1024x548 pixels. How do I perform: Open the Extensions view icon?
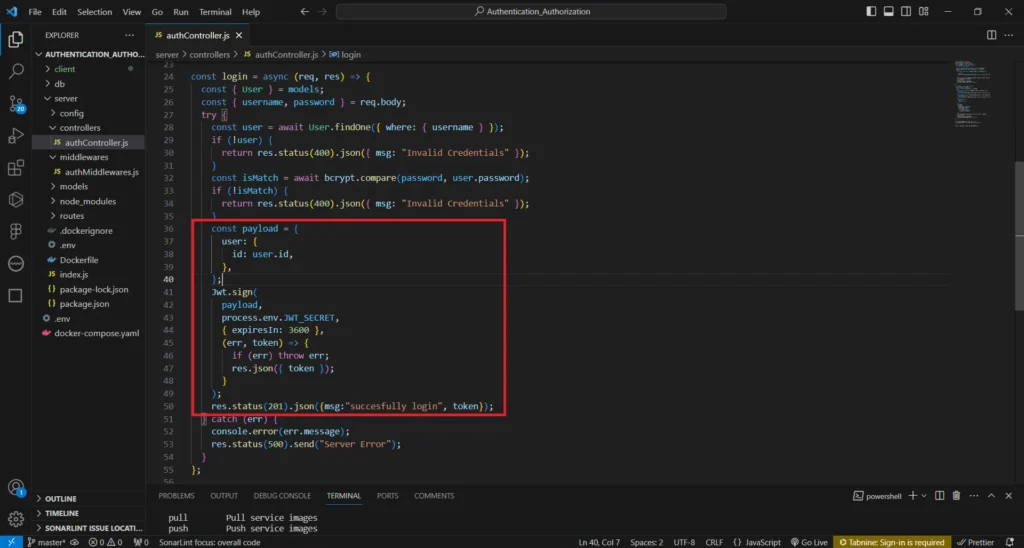(16, 168)
